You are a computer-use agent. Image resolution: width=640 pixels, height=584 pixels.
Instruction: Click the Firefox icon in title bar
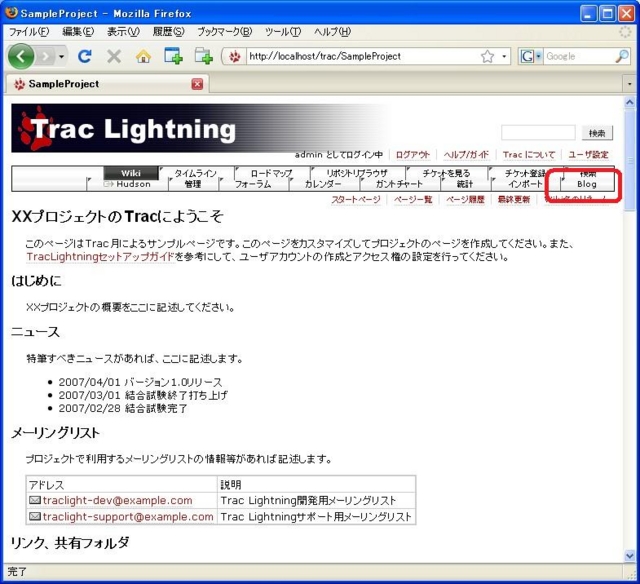click(11, 13)
